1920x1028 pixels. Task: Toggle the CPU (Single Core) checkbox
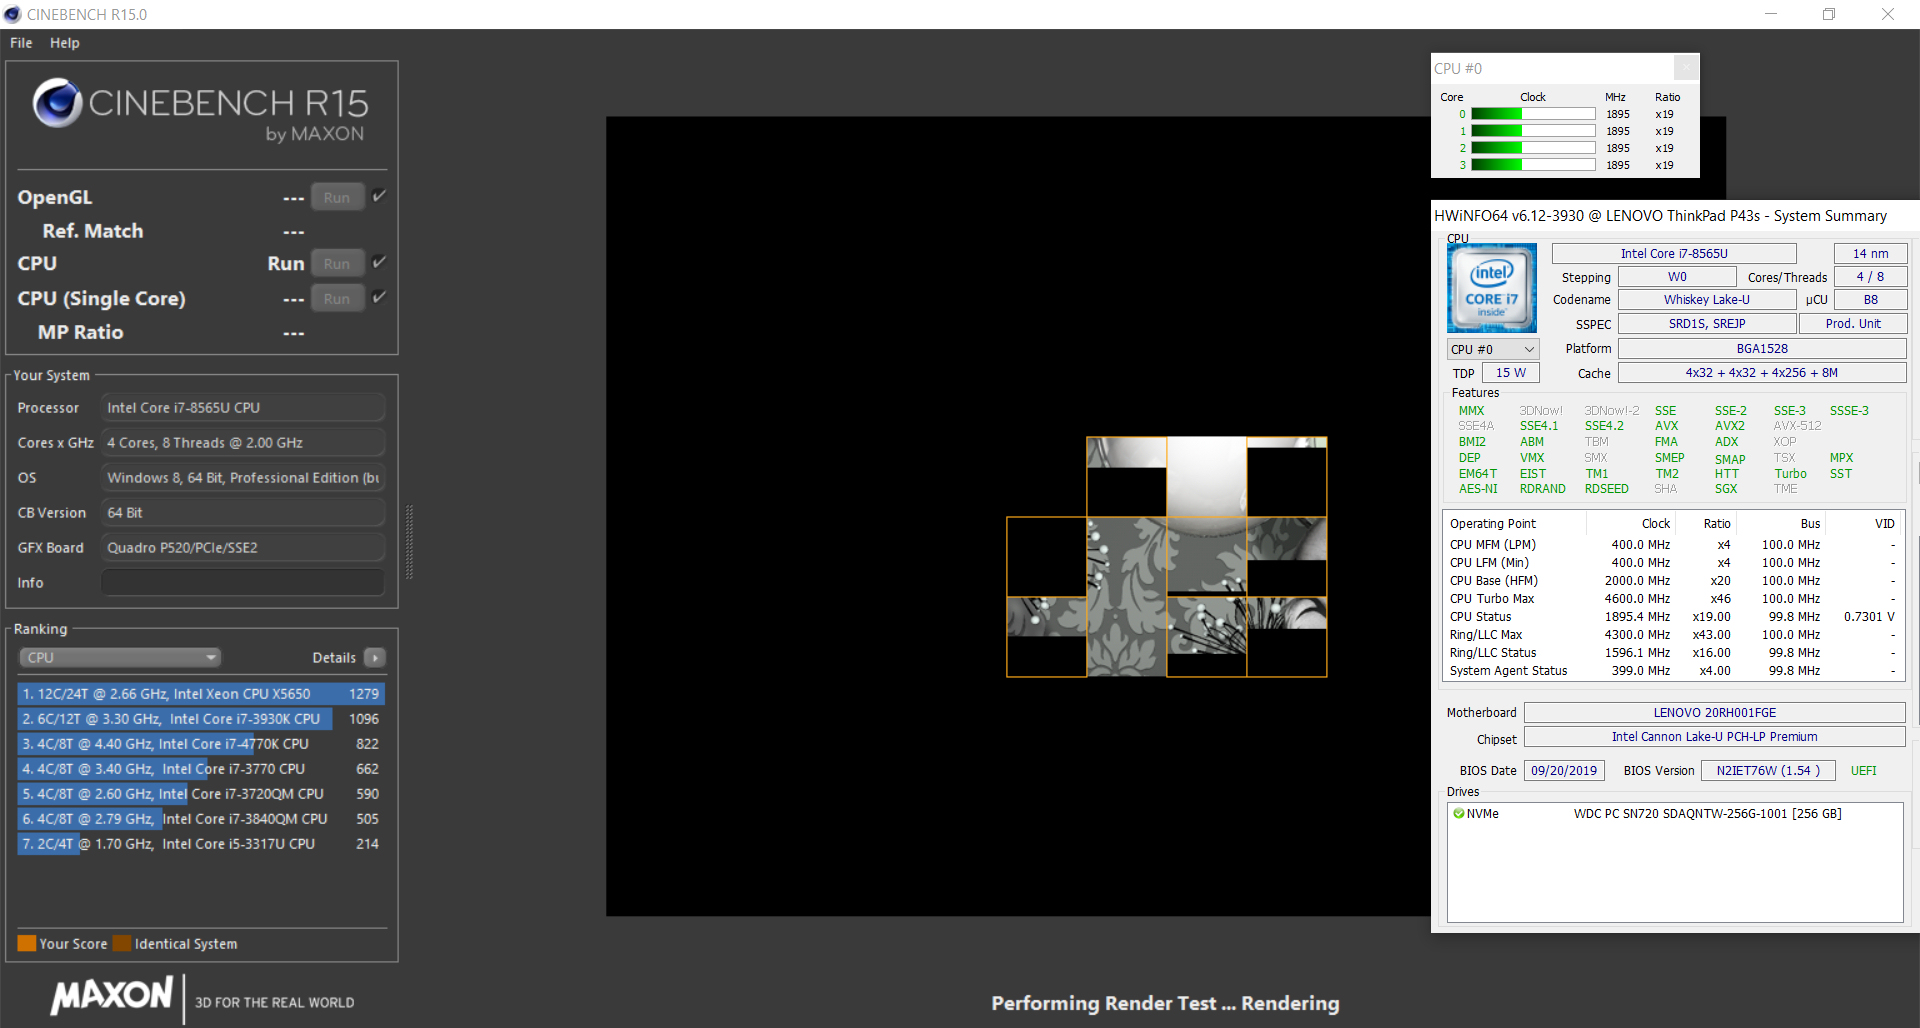[379, 297]
